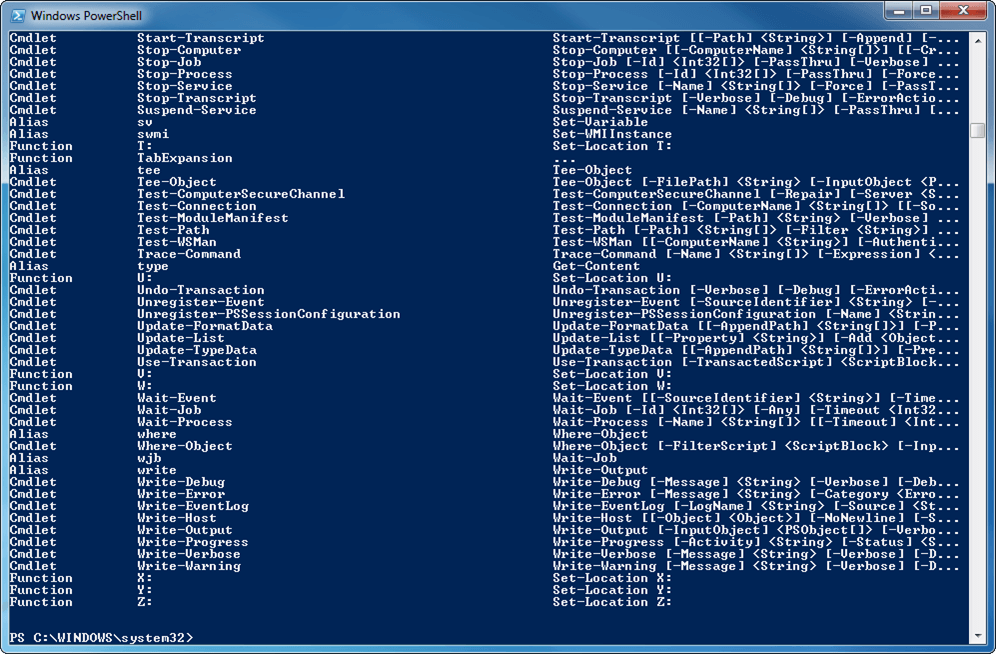Maximize the Windows PowerShell window

click(x=925, y=11)
